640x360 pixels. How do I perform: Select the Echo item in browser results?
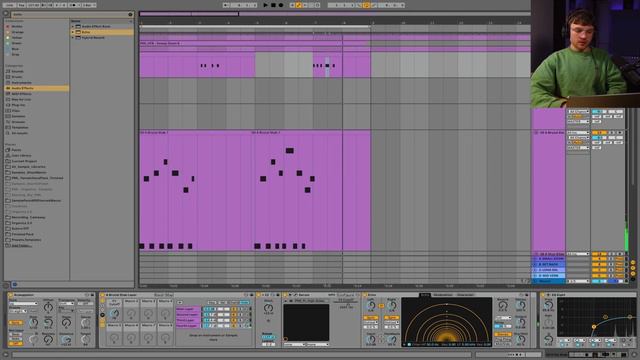[102, 32]
